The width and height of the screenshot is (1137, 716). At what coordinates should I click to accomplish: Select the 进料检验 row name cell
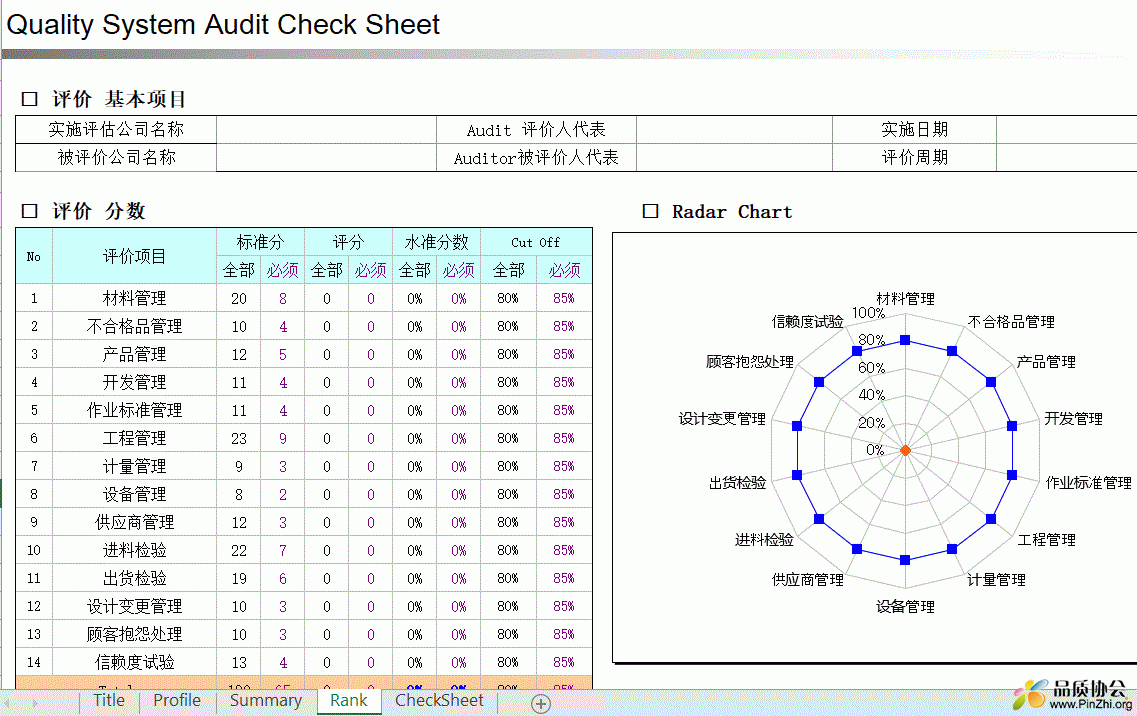[134, 550]
